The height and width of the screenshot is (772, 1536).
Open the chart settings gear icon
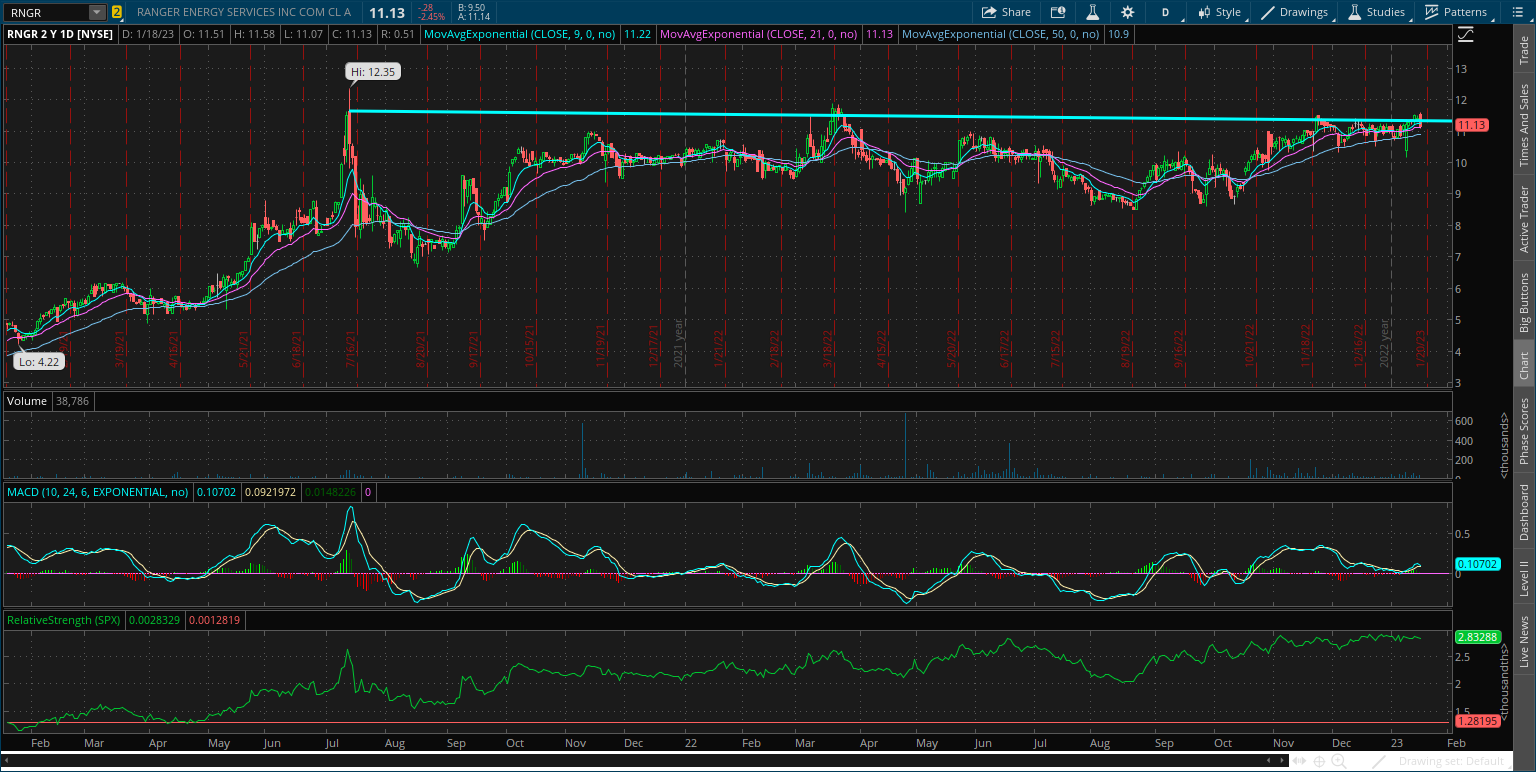point(1127,12)
